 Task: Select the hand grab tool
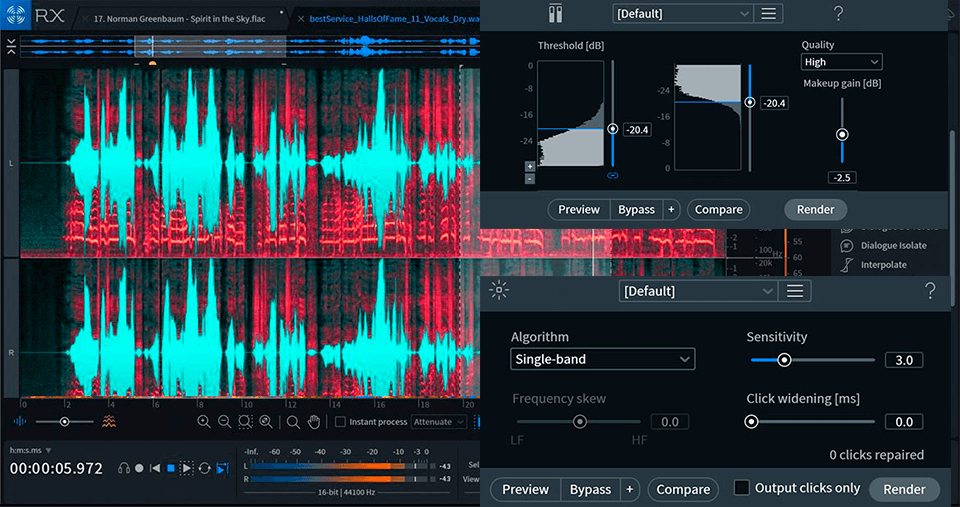pyautogui.click(x=314, y=422)
